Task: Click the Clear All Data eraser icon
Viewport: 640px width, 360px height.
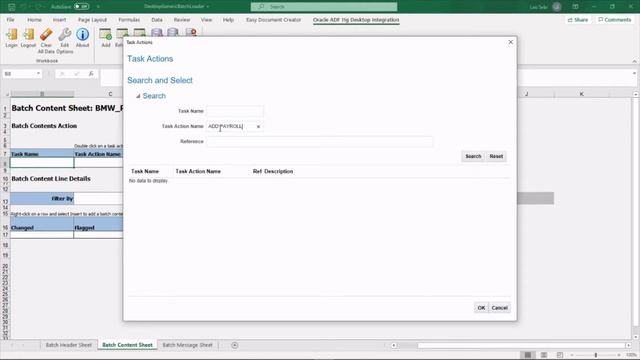Action: coord(46,35)
